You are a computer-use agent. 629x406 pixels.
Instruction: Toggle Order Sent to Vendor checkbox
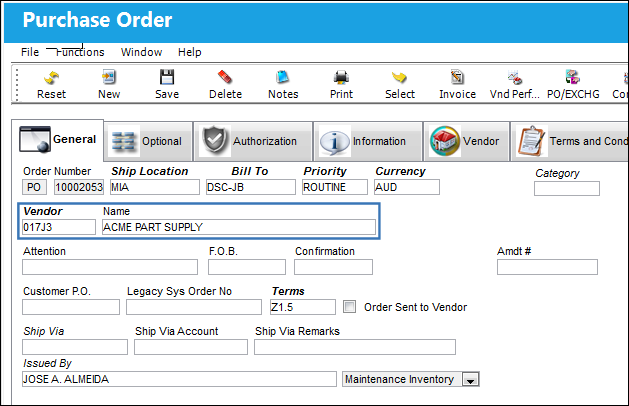coord(349,307)
